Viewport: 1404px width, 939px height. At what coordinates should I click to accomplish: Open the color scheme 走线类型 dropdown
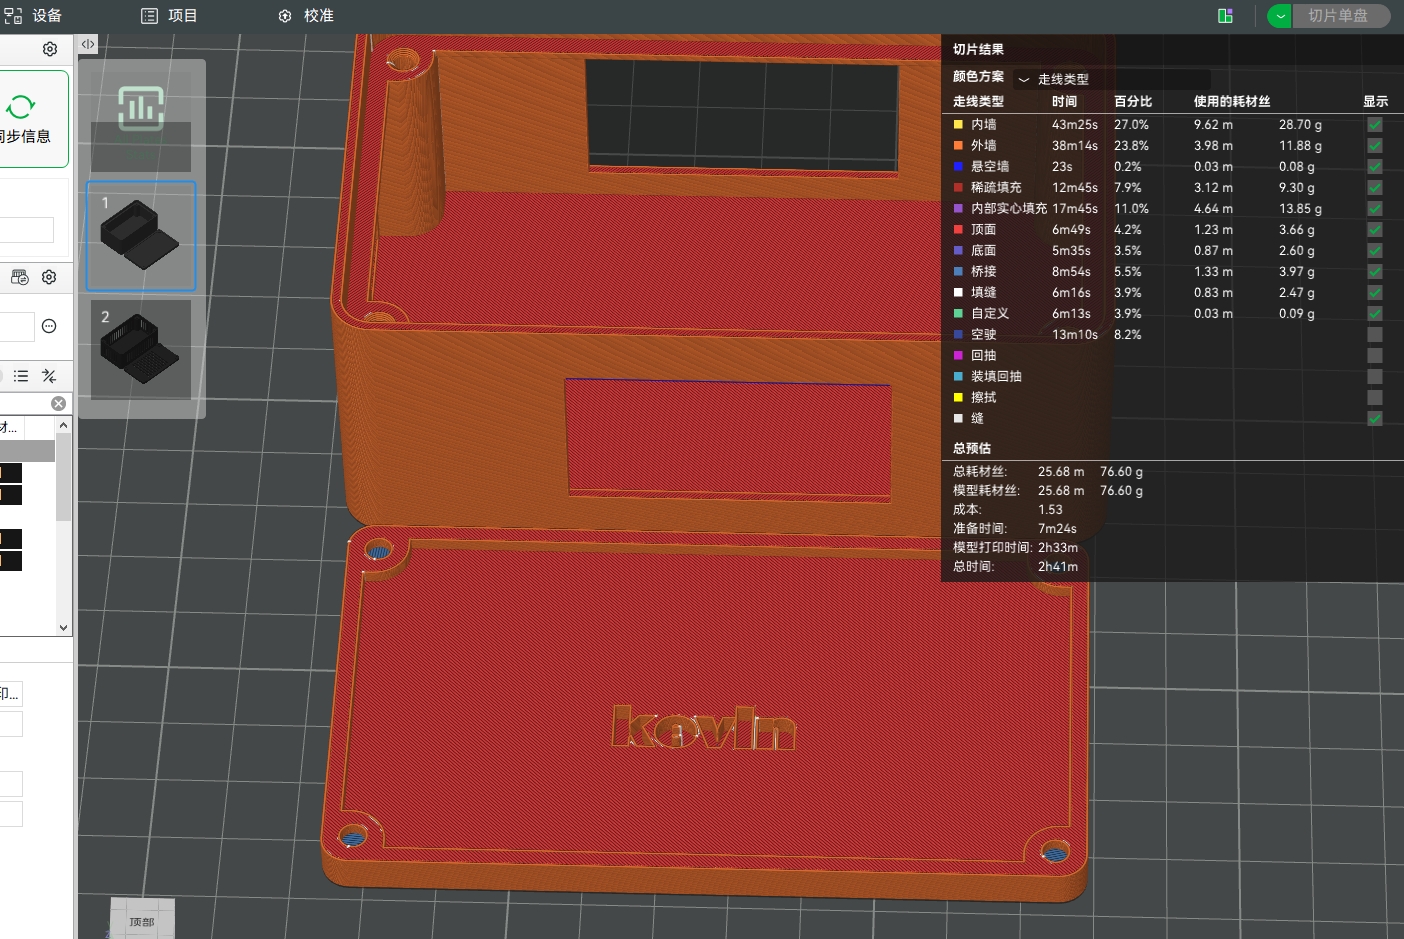coord(1110,79)
